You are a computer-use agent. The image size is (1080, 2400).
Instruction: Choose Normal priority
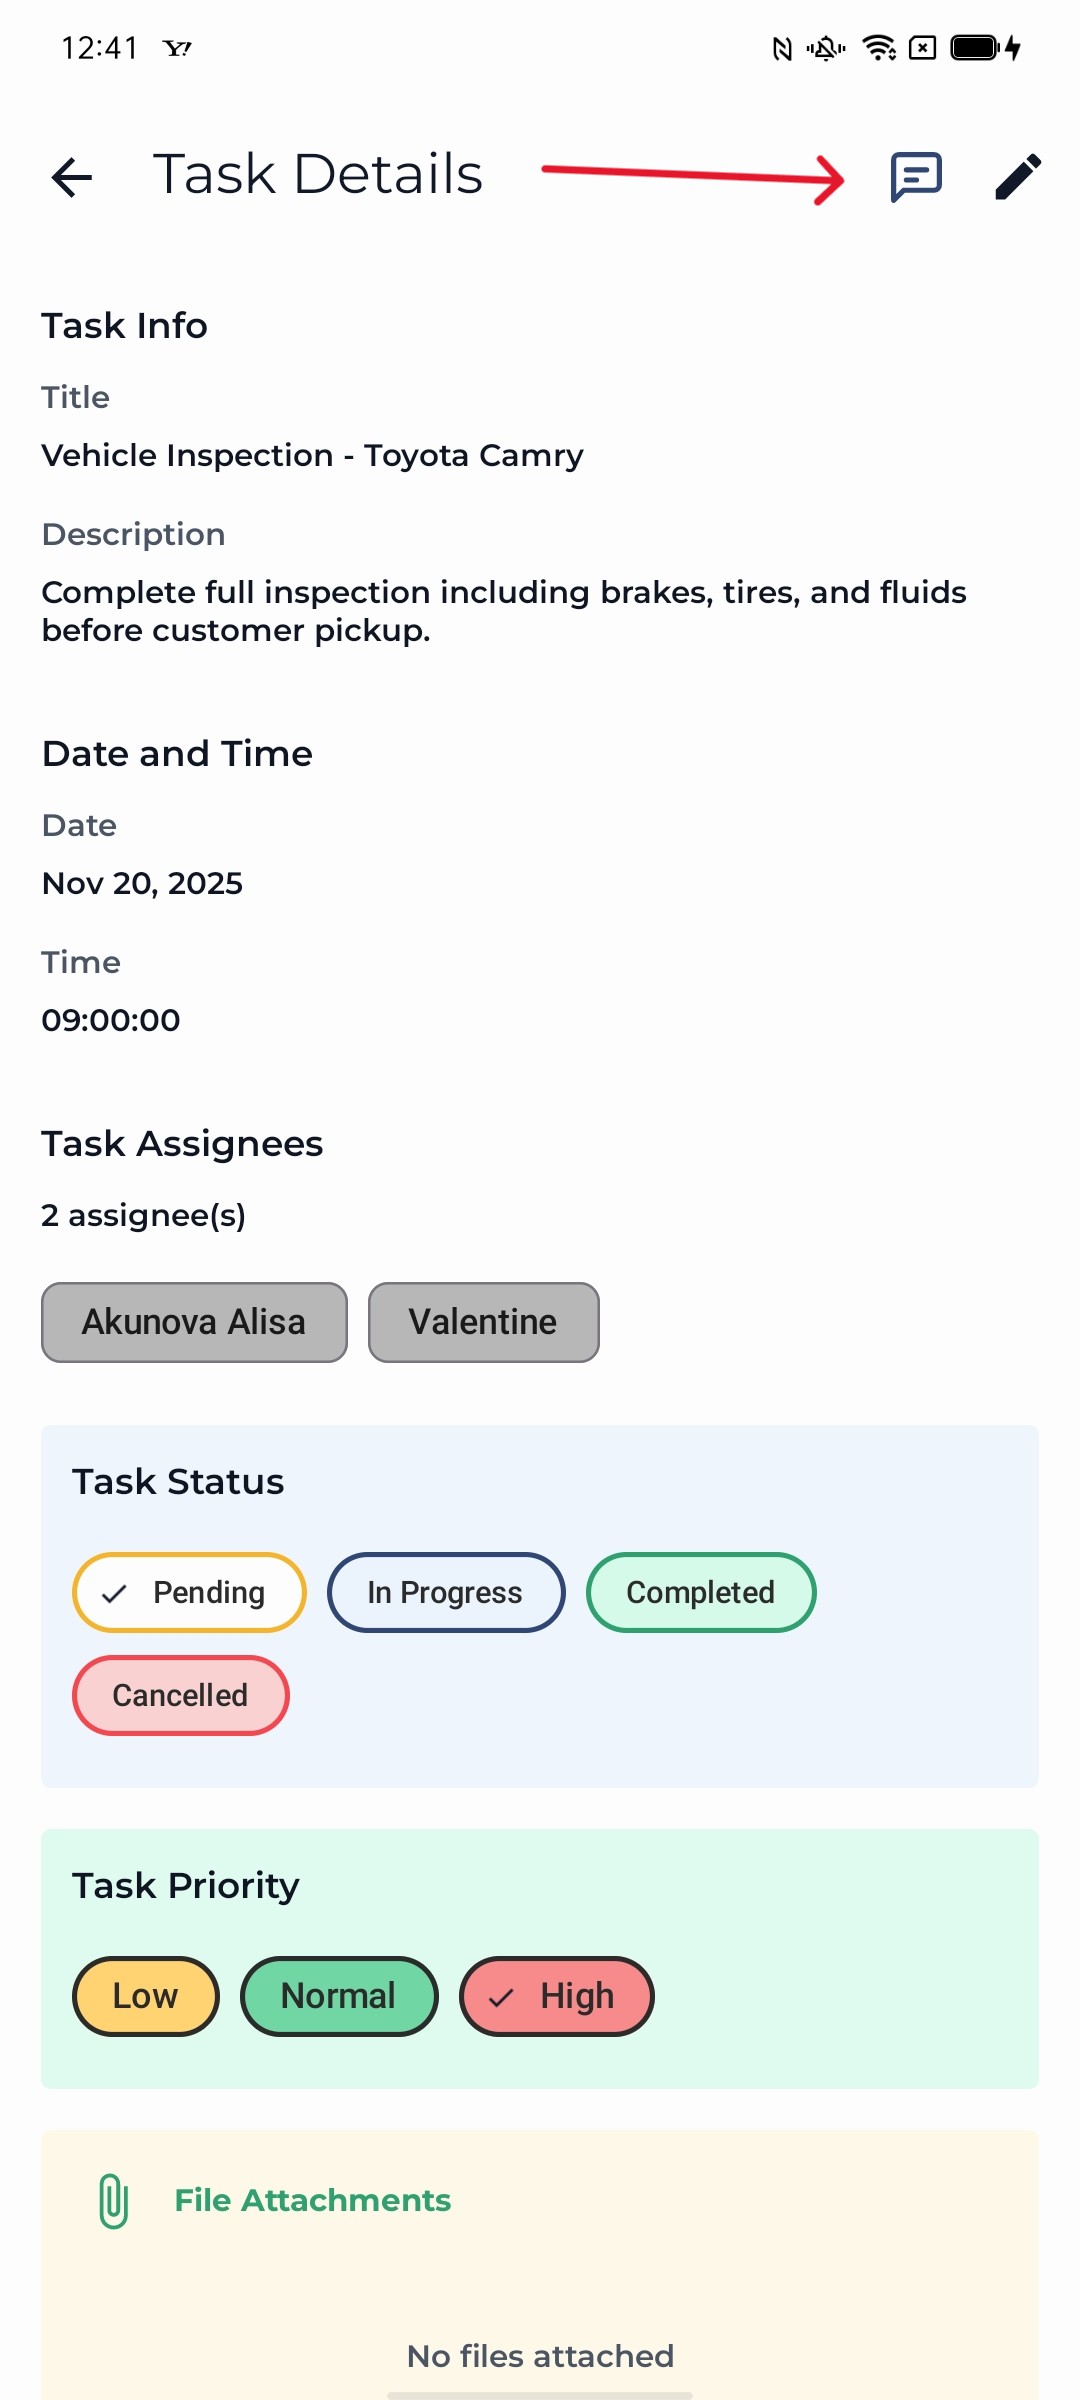click(339, 1996)
